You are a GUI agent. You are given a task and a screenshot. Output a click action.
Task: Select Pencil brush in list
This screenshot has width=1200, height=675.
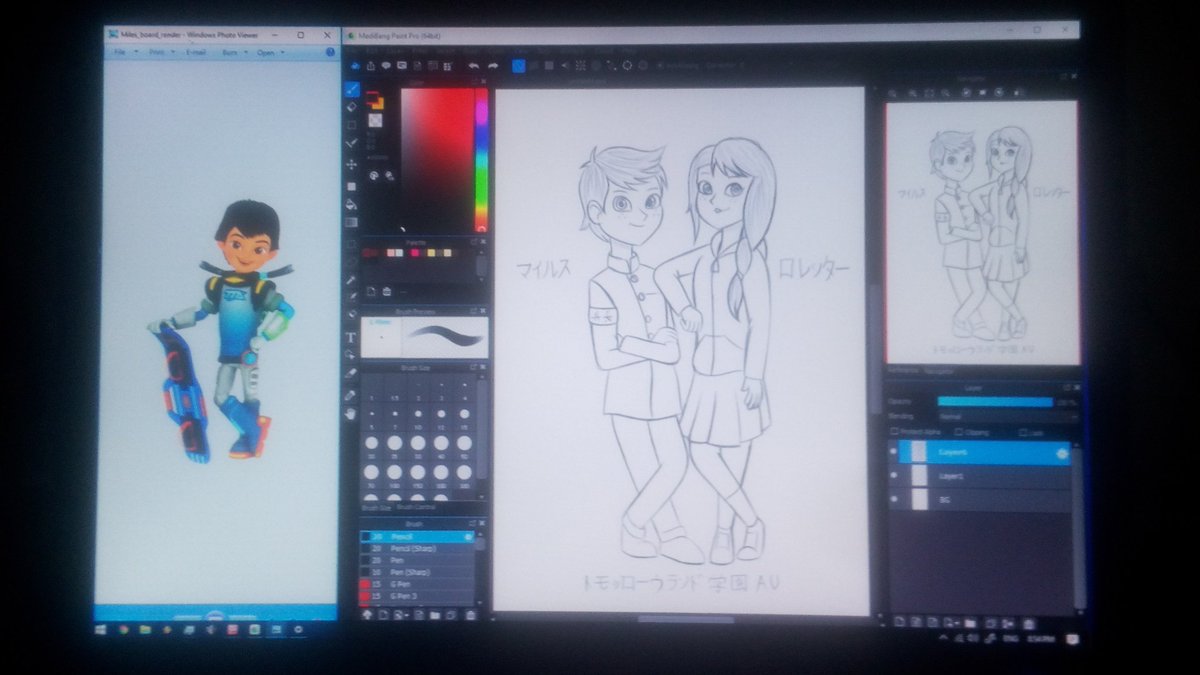[417, 537]
